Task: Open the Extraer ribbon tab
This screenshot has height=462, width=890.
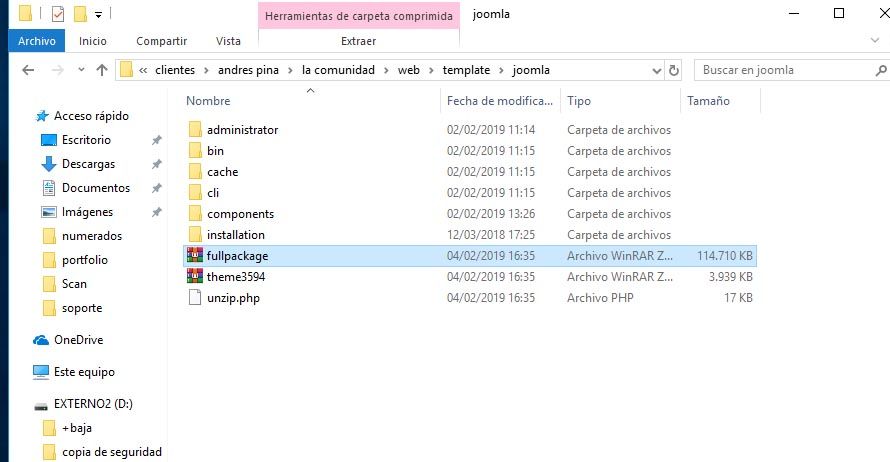Action: pyautogui.click(x=359, y=41)
